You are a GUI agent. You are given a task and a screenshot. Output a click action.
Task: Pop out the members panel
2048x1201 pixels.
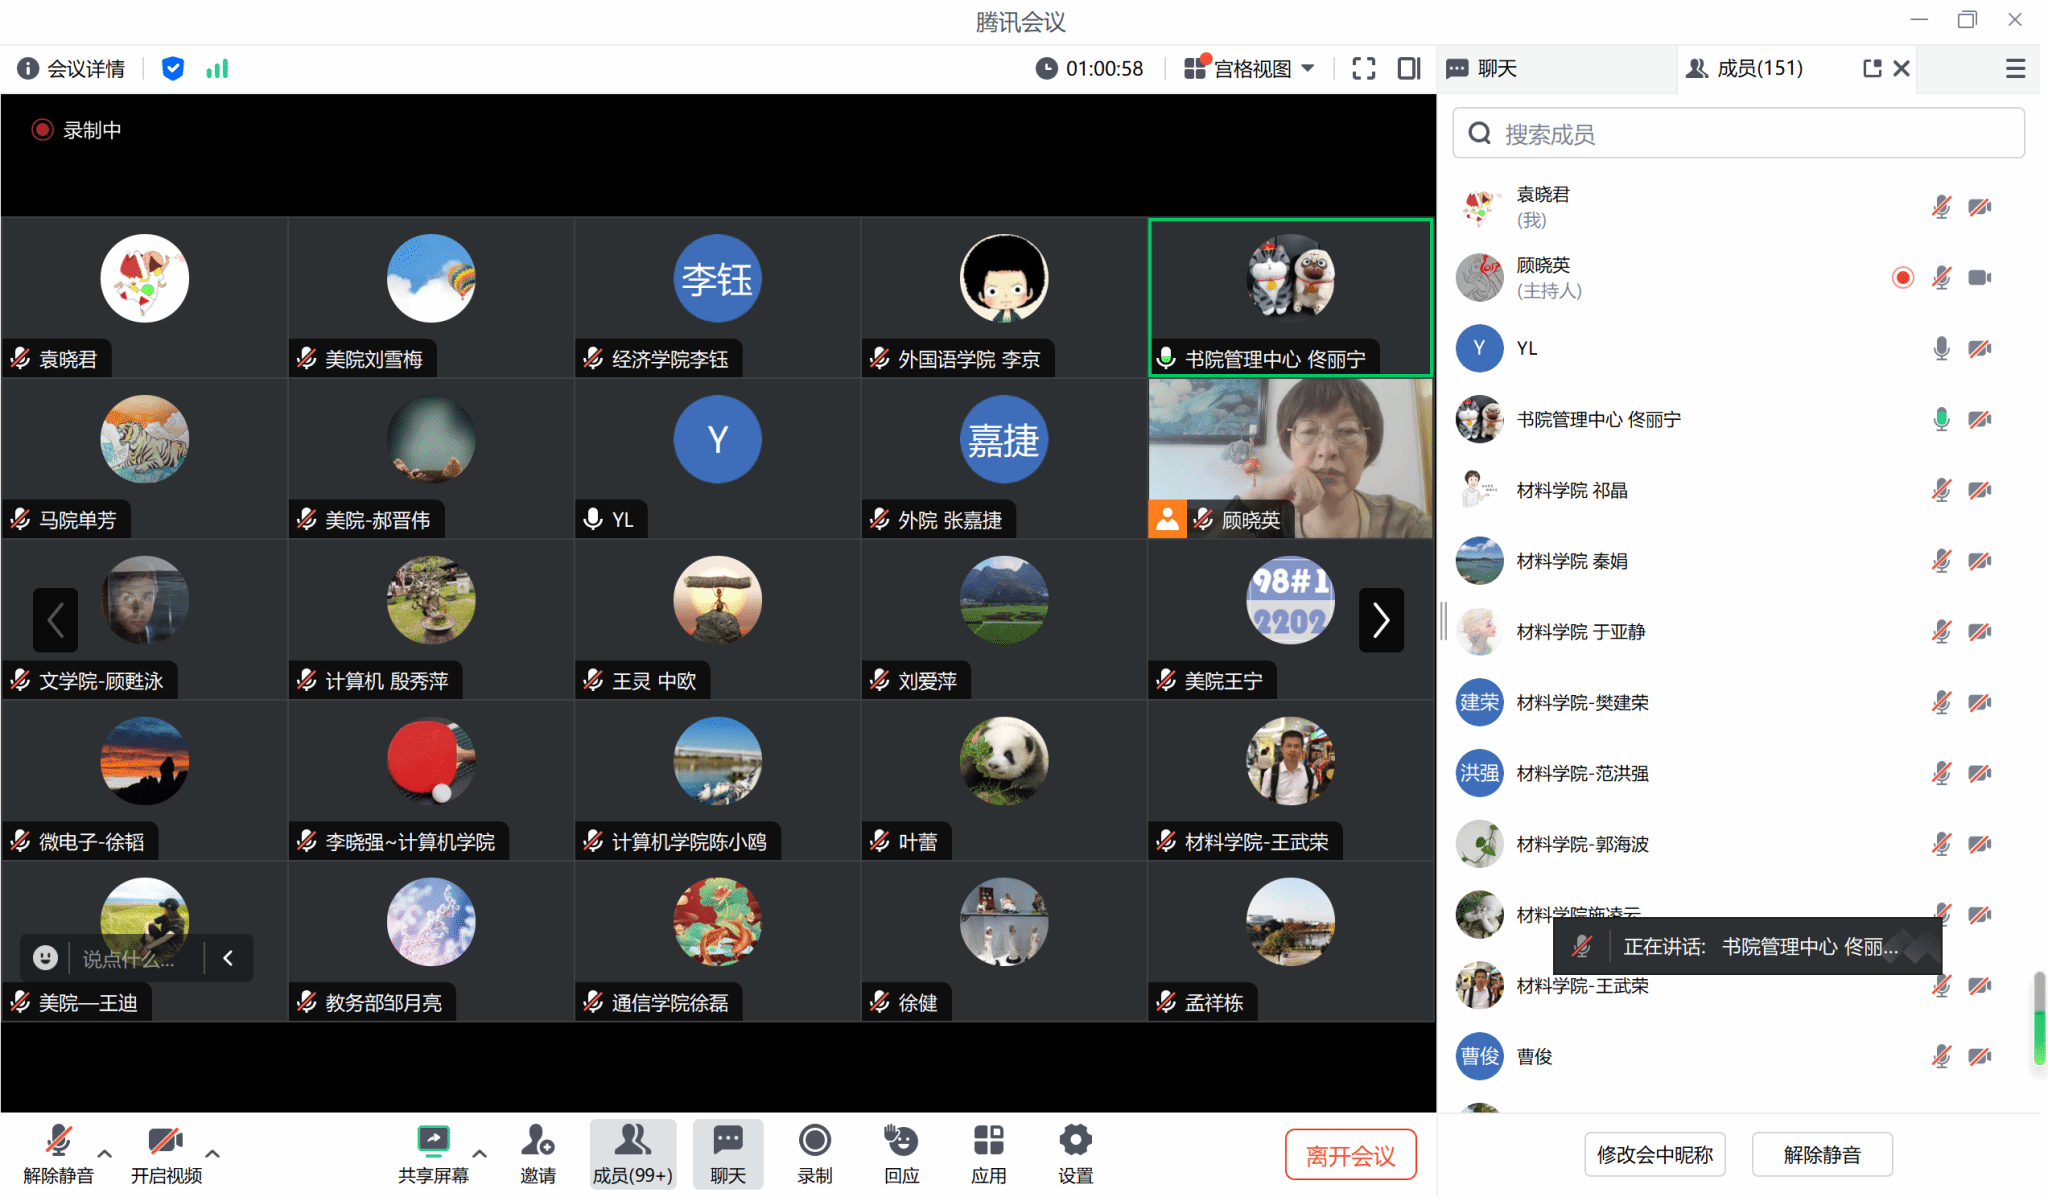pyautogui.click(x=1871, y=68)
